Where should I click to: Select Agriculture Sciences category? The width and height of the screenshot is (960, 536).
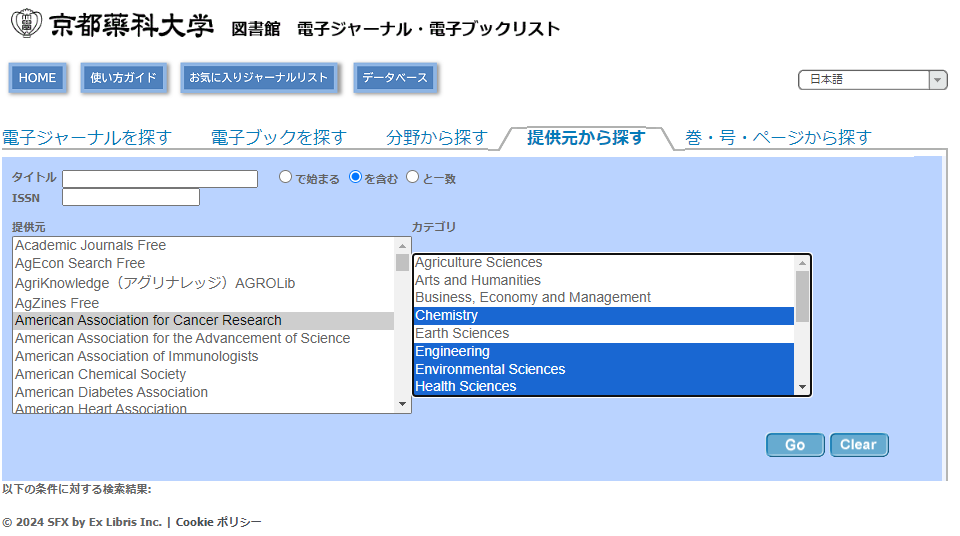[x=604, y=262]
